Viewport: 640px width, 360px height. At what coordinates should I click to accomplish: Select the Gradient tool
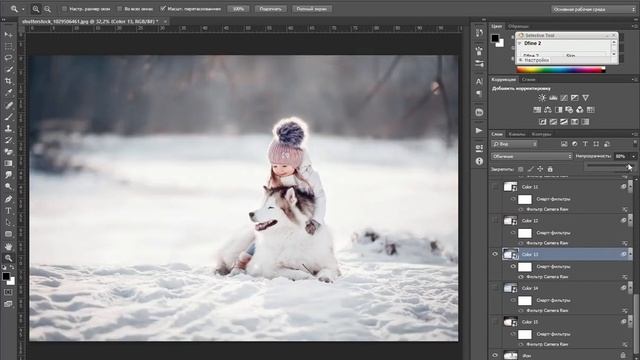coord(8,163)
